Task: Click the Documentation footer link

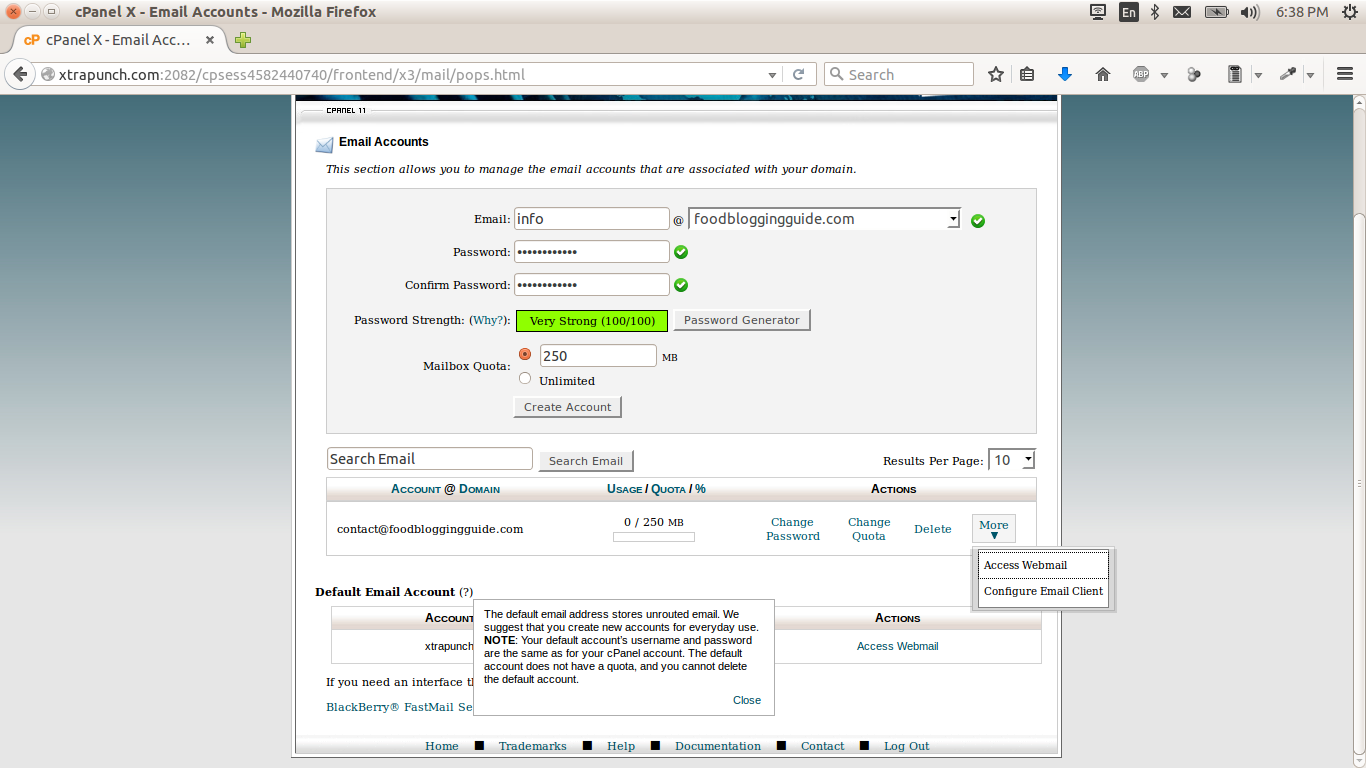Action: click(718, 746)
